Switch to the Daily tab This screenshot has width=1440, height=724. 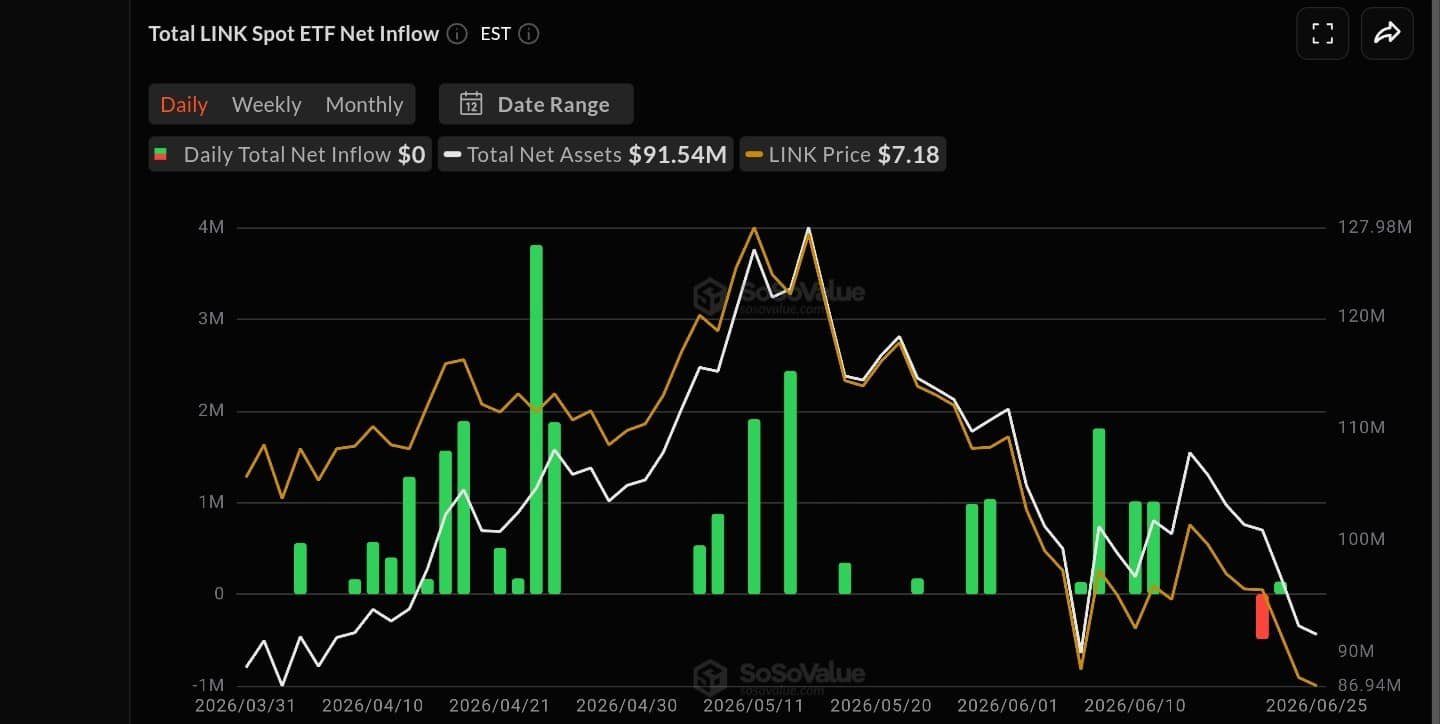[x=184, y=104]
